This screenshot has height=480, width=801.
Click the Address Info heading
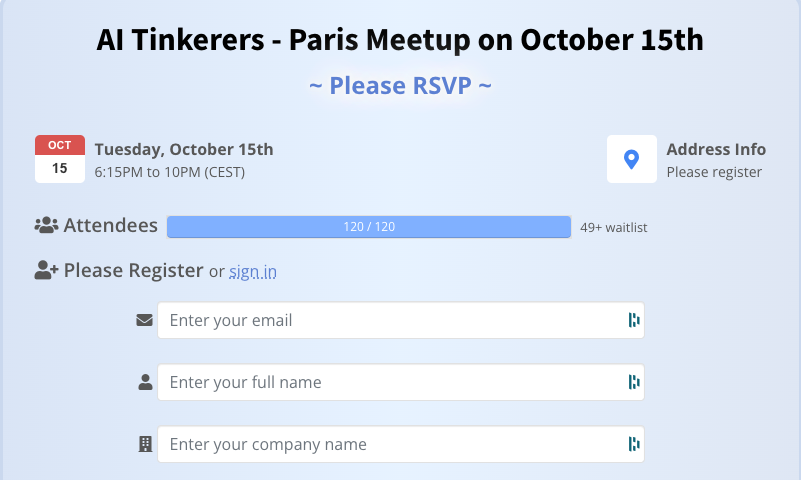(716, 149)
